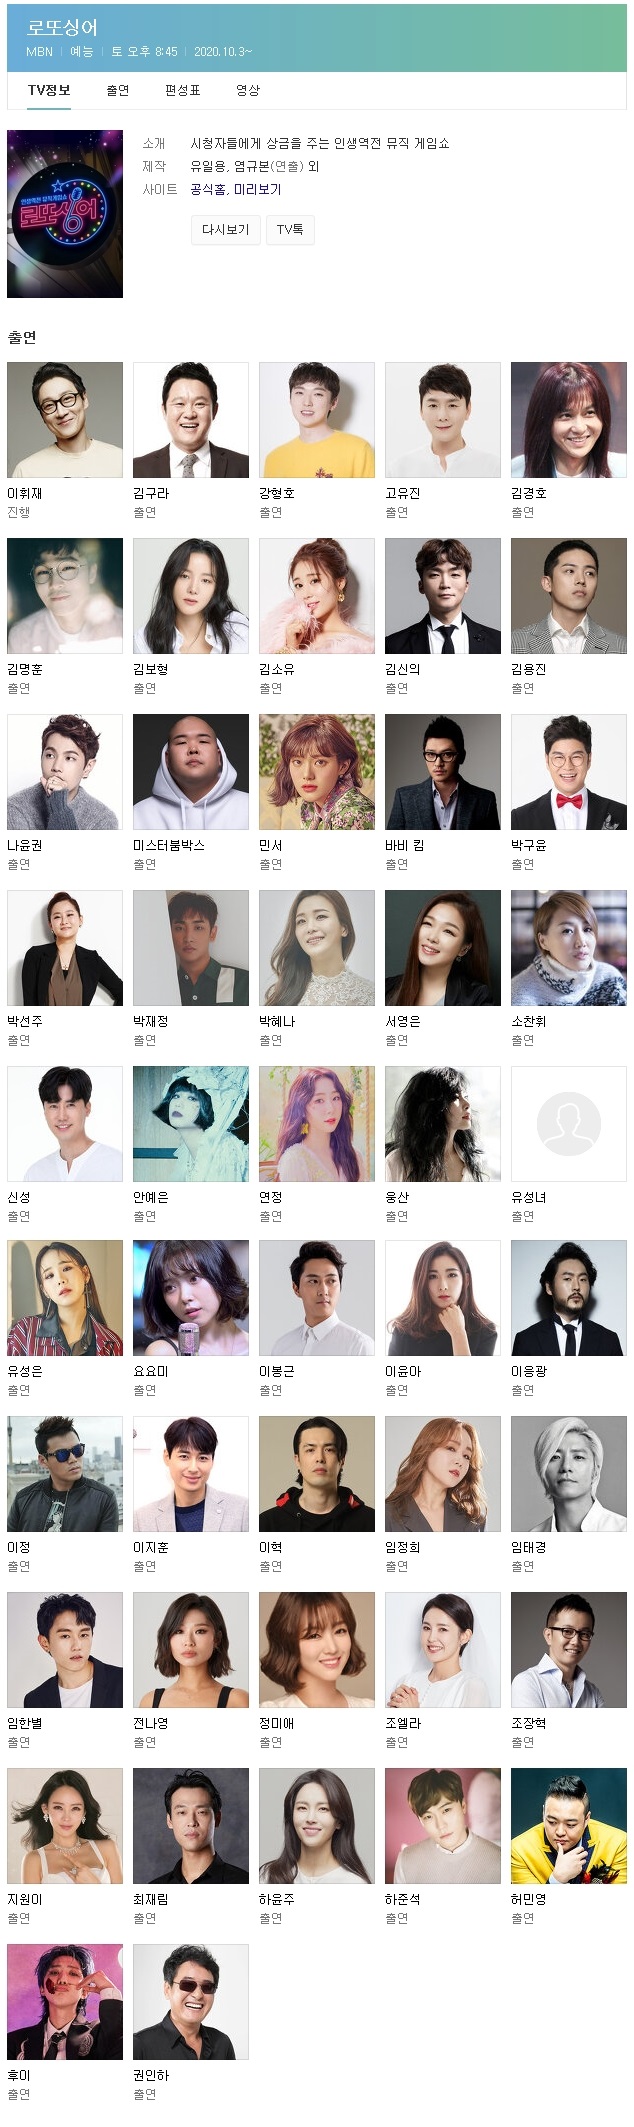Open the 공식홈 site link
634x2127 pixels.
tap(207, 190)
